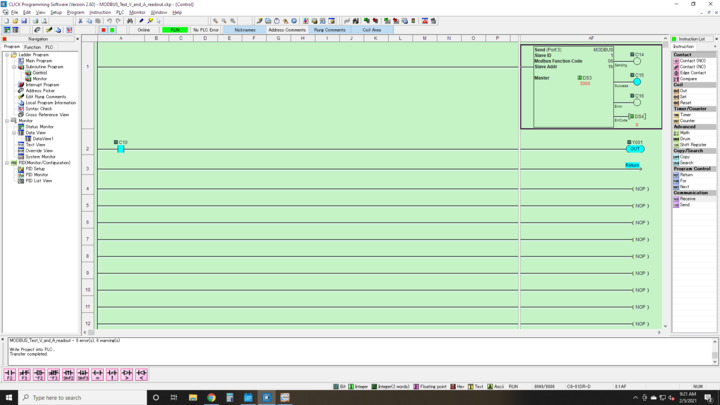Click taskbar search box
This screenshot has height=405, width=720.
[x=83, y=398]
